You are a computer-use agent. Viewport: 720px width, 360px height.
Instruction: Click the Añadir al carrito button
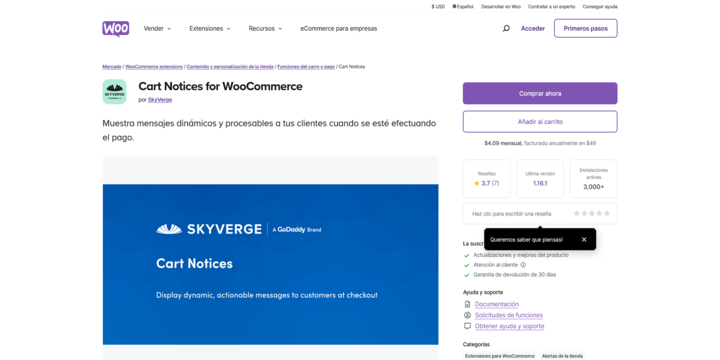[x=540, y=122]
